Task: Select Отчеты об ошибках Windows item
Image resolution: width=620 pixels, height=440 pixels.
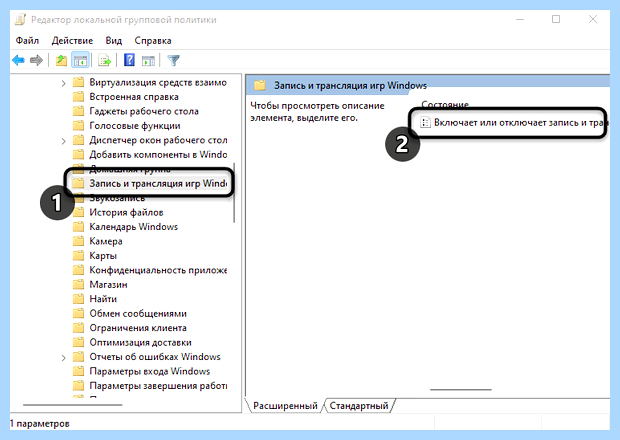Action: [x=155, y=357]
